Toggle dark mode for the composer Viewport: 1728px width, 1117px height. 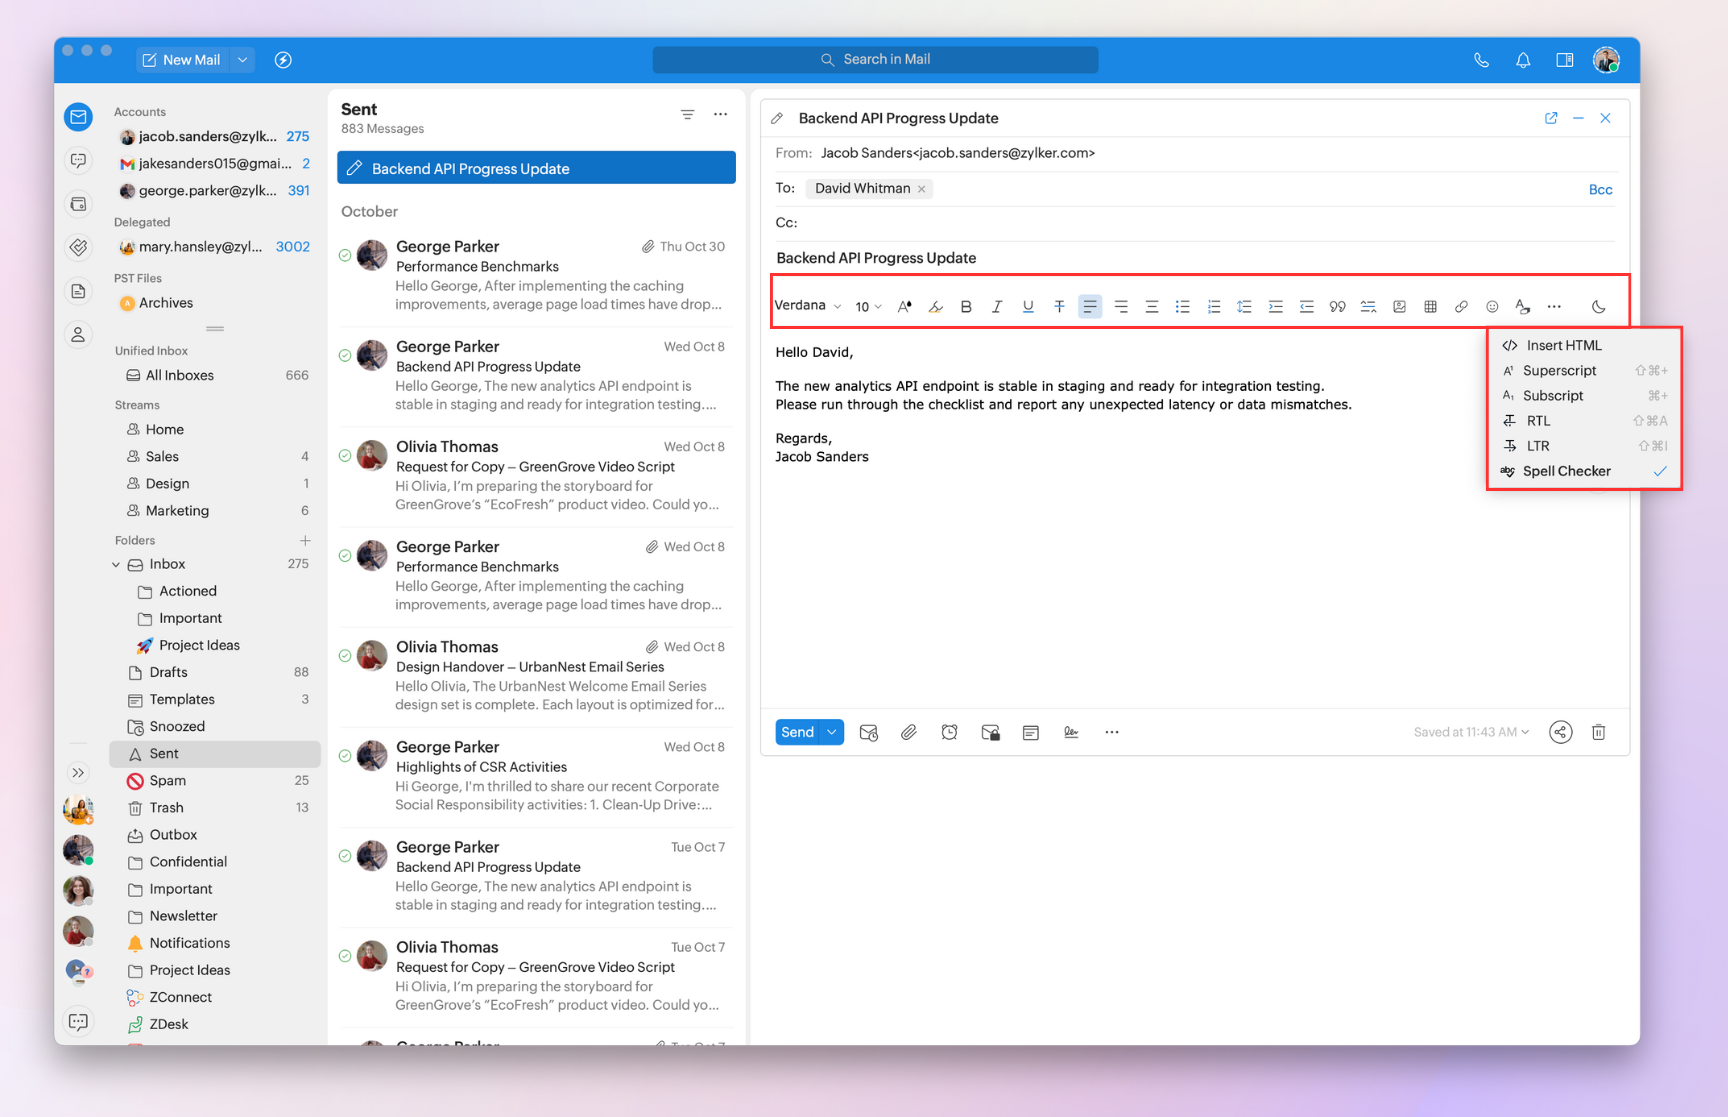[x=1599, y=307]
